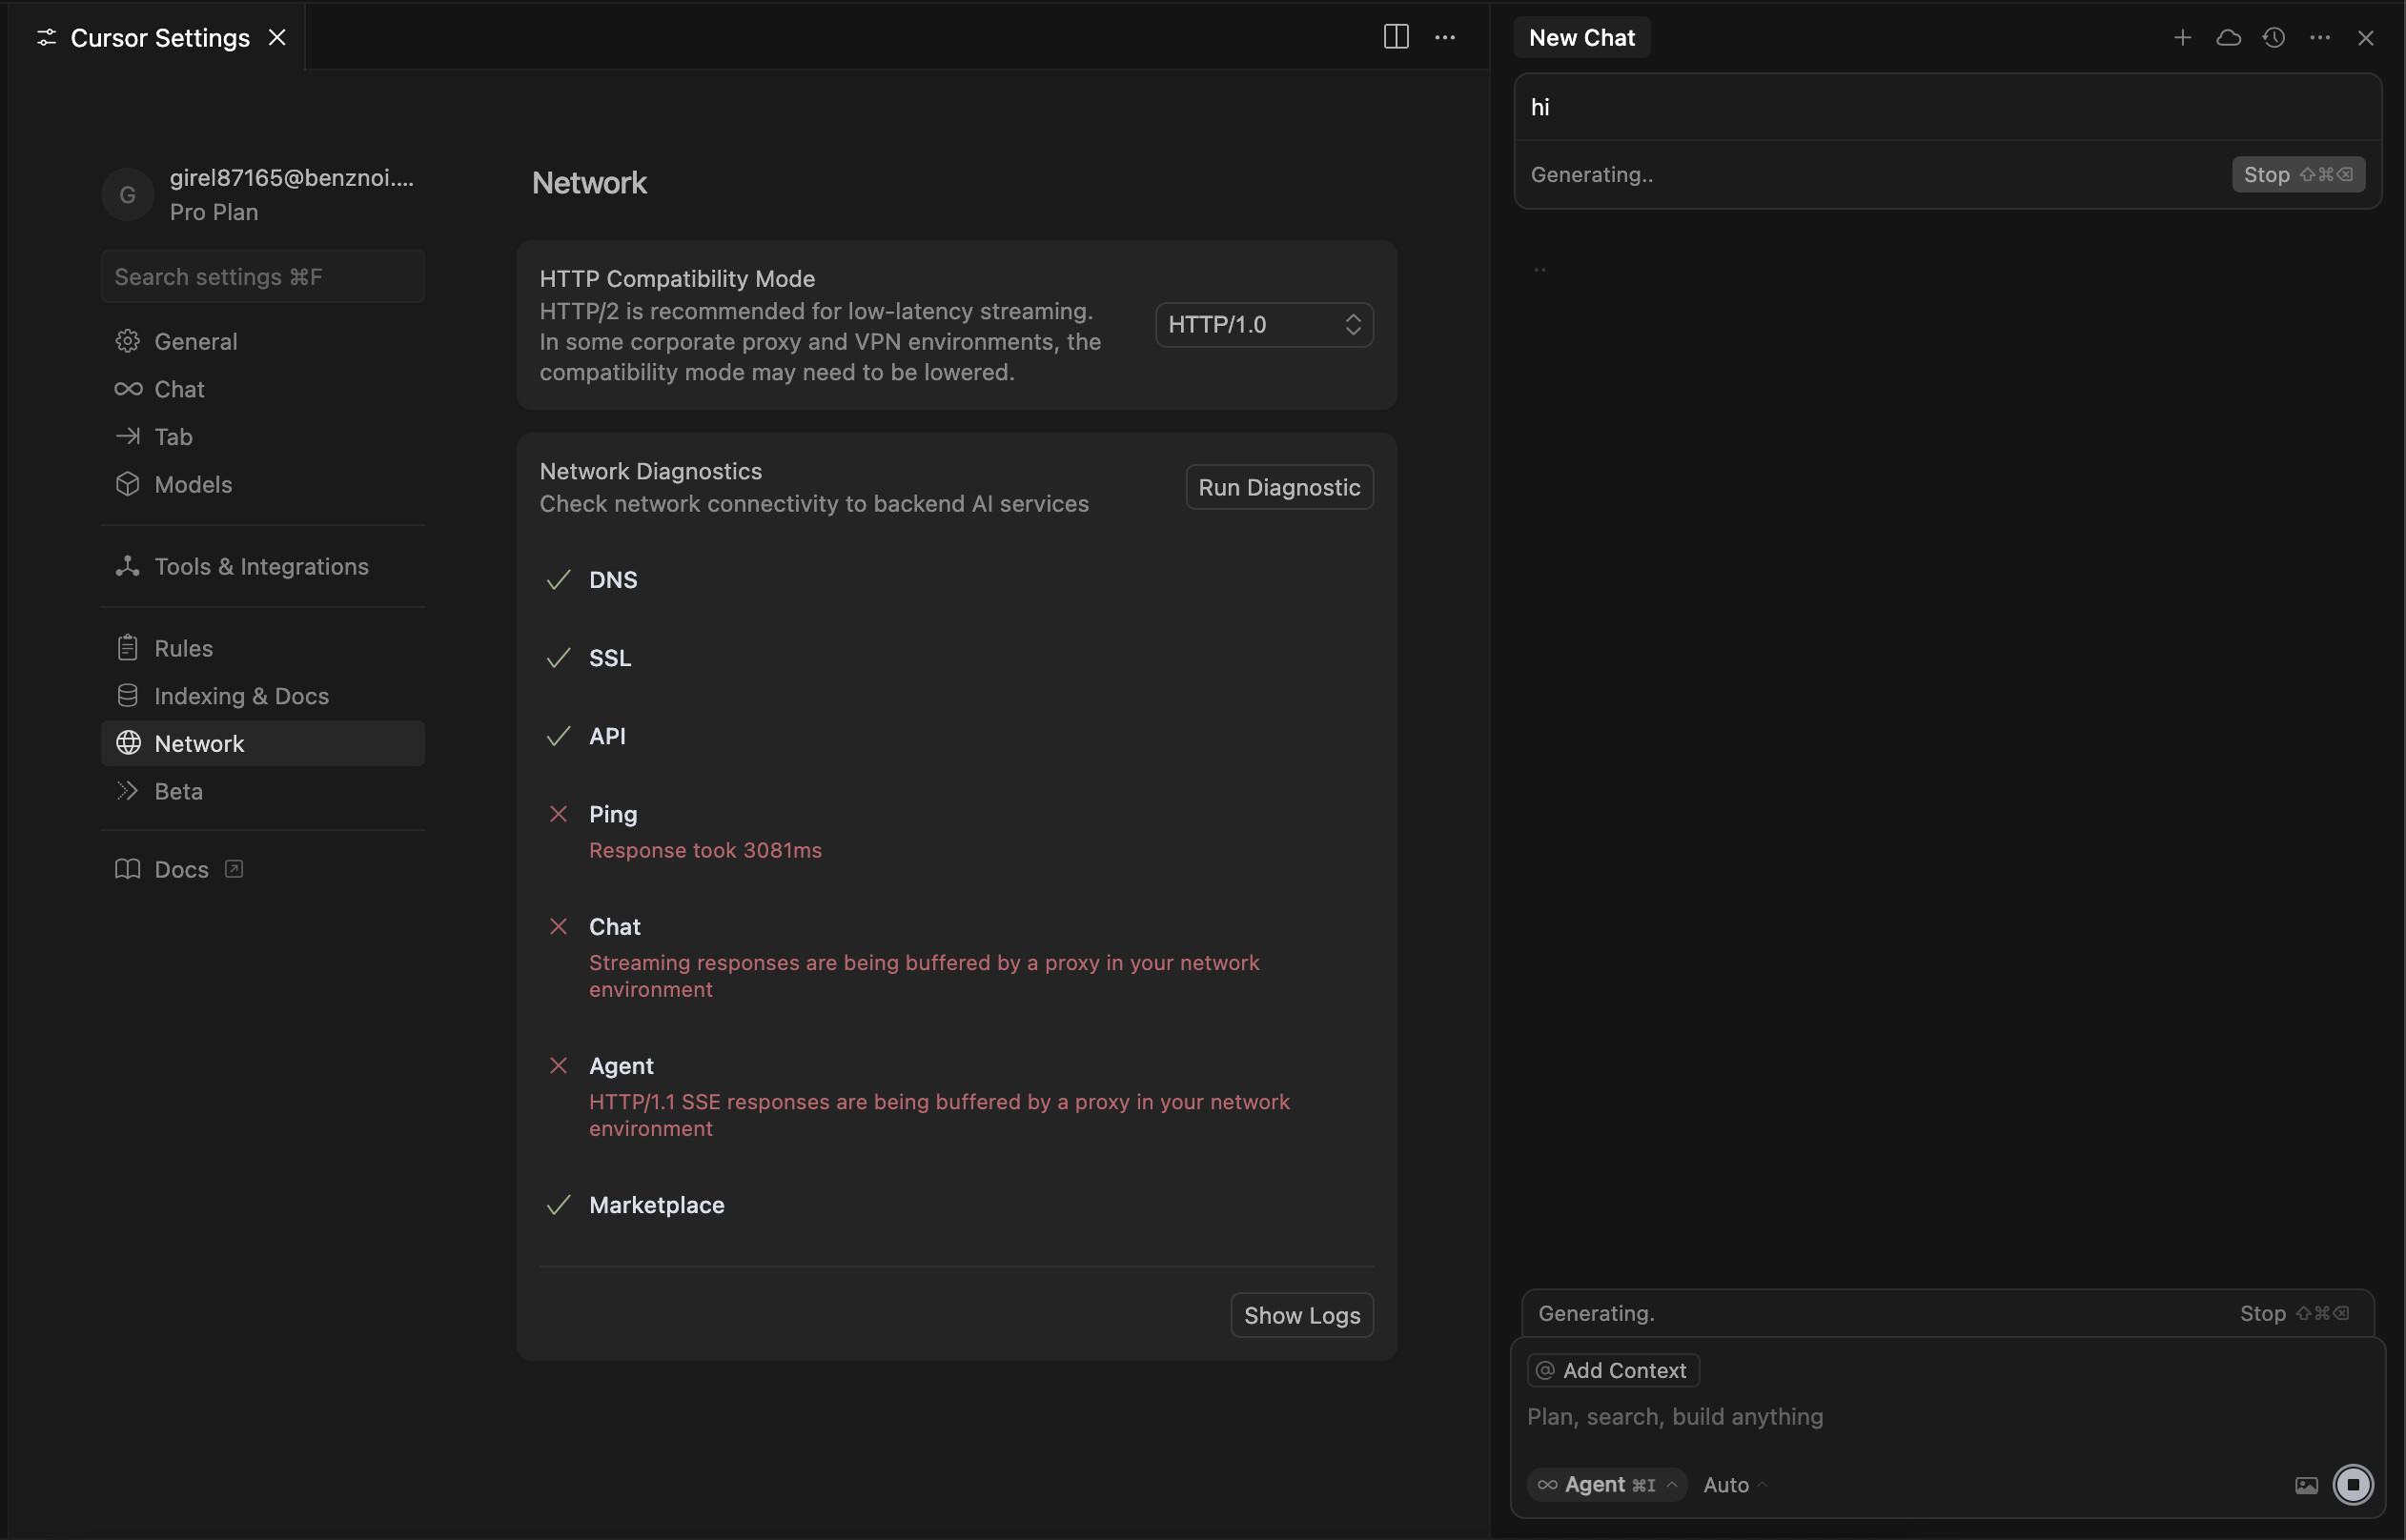Open Tab settings section
The height and width of the screenshot is (1540, 2406).
click(x=263, y=437)
